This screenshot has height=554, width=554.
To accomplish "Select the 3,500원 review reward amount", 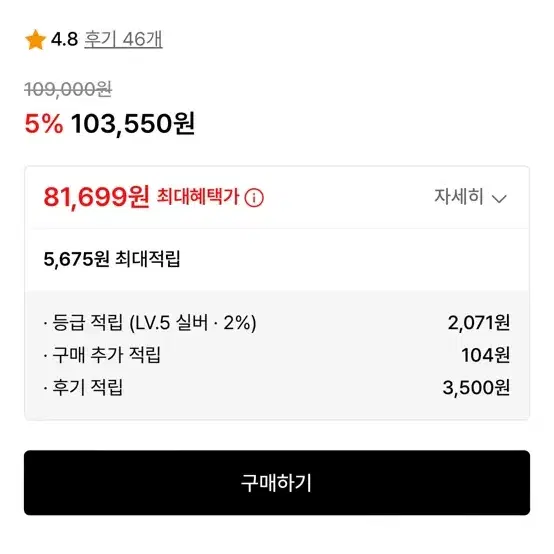I will pos(476,388).
